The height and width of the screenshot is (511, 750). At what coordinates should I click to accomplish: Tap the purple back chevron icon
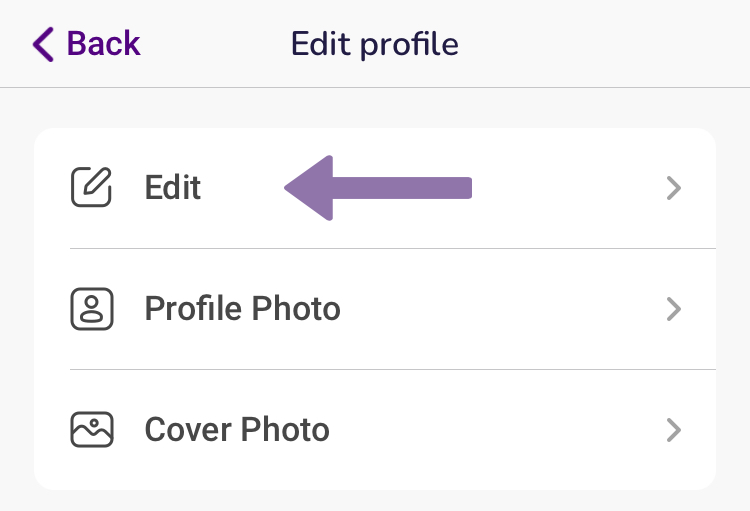43,44
